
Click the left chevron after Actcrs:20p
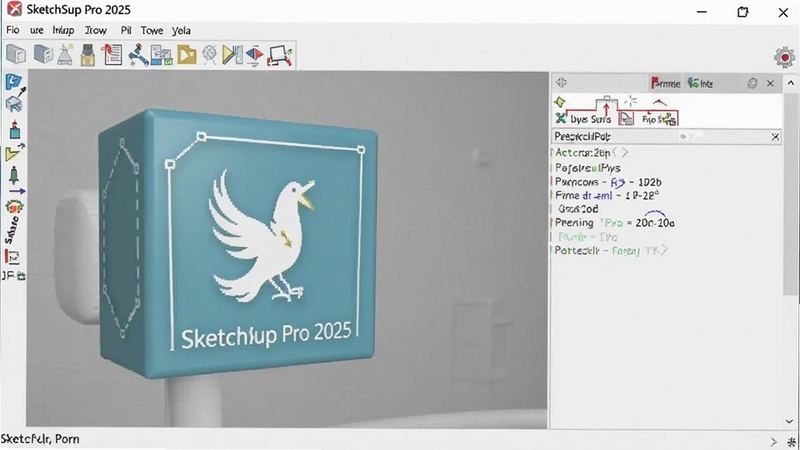615,153
